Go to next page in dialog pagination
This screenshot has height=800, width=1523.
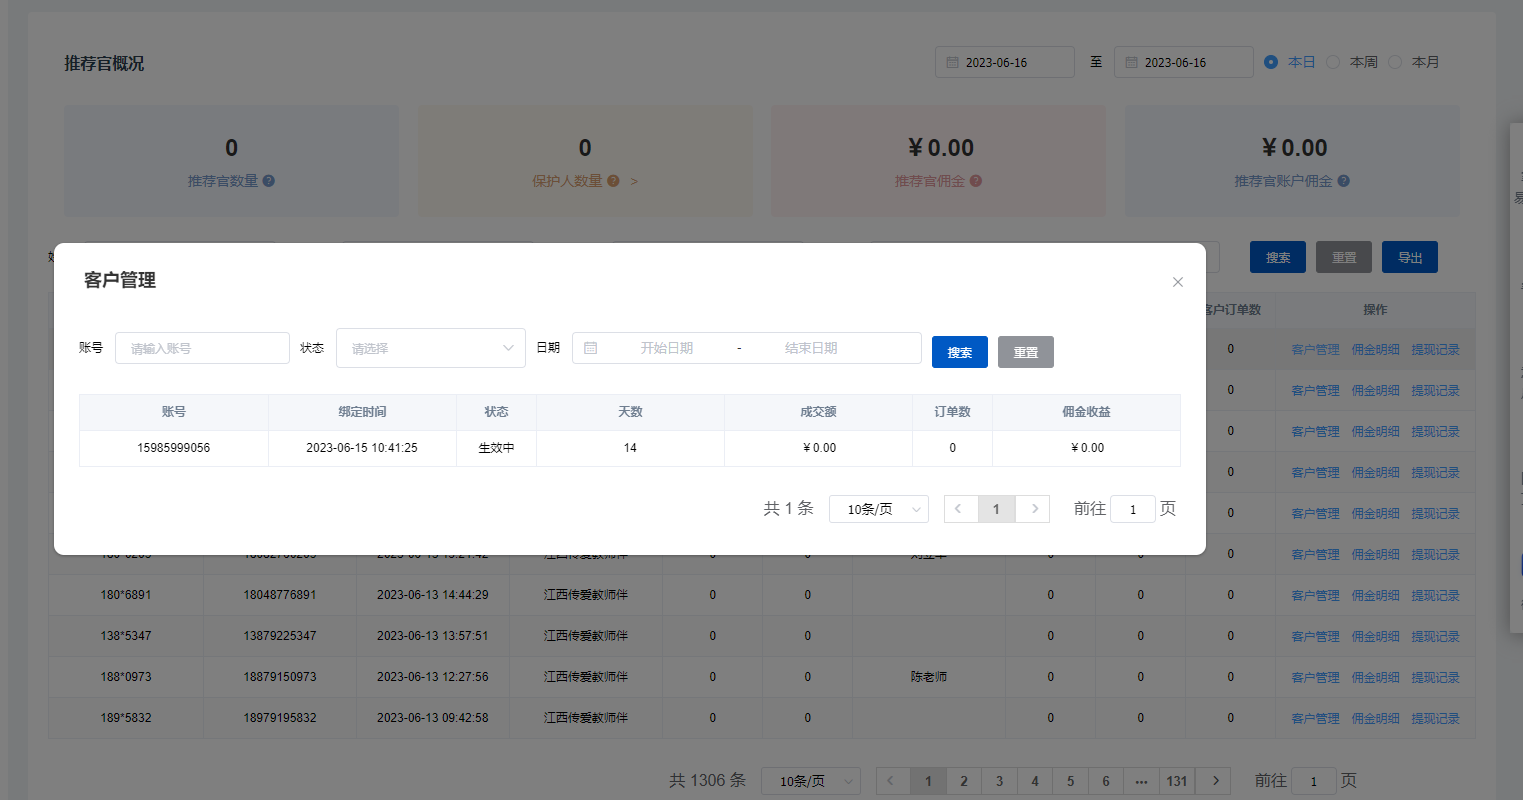(x=1035, y=509)
